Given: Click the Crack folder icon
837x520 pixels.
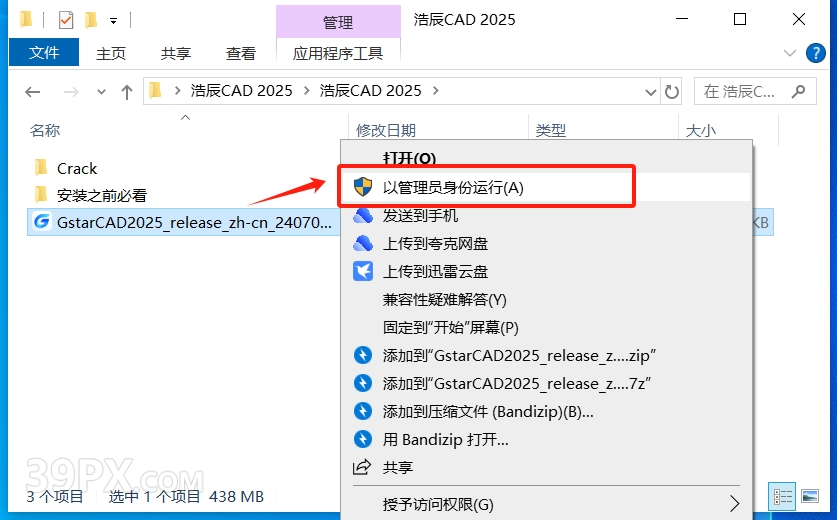Looking at the screenshot, I should (x=41, y=168).
